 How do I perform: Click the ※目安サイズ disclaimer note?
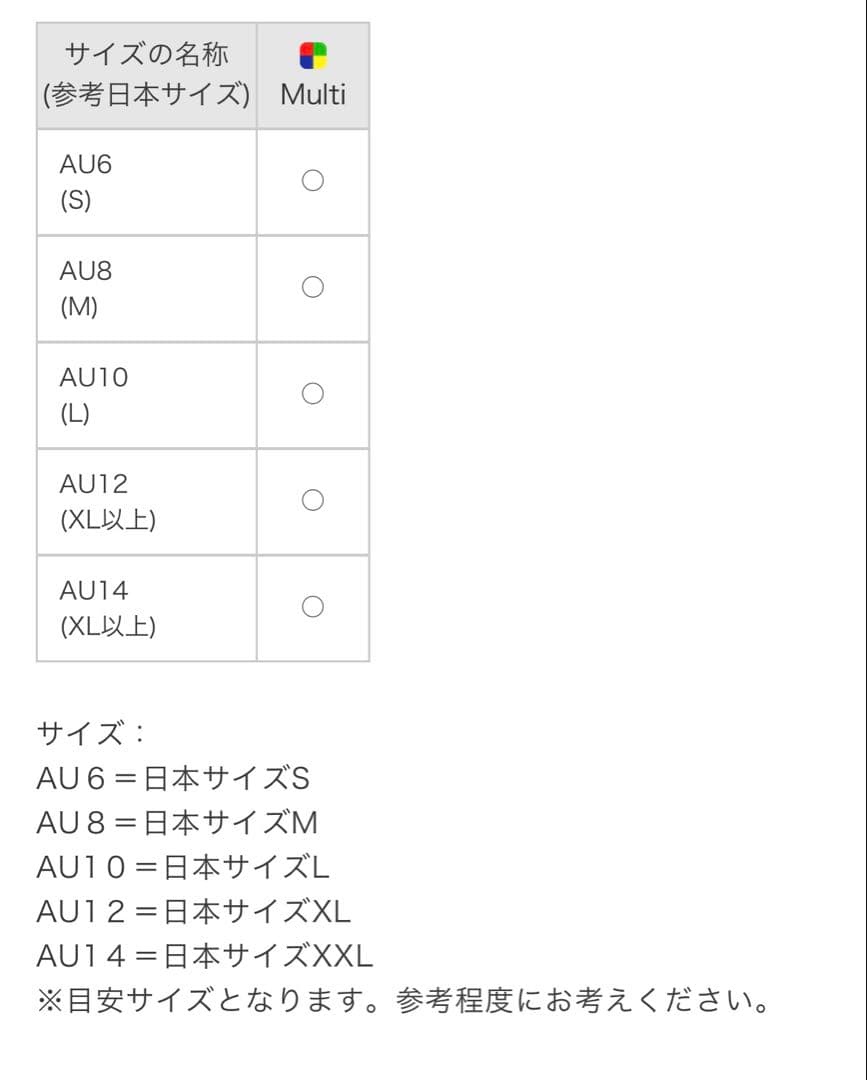point(402,1000)
